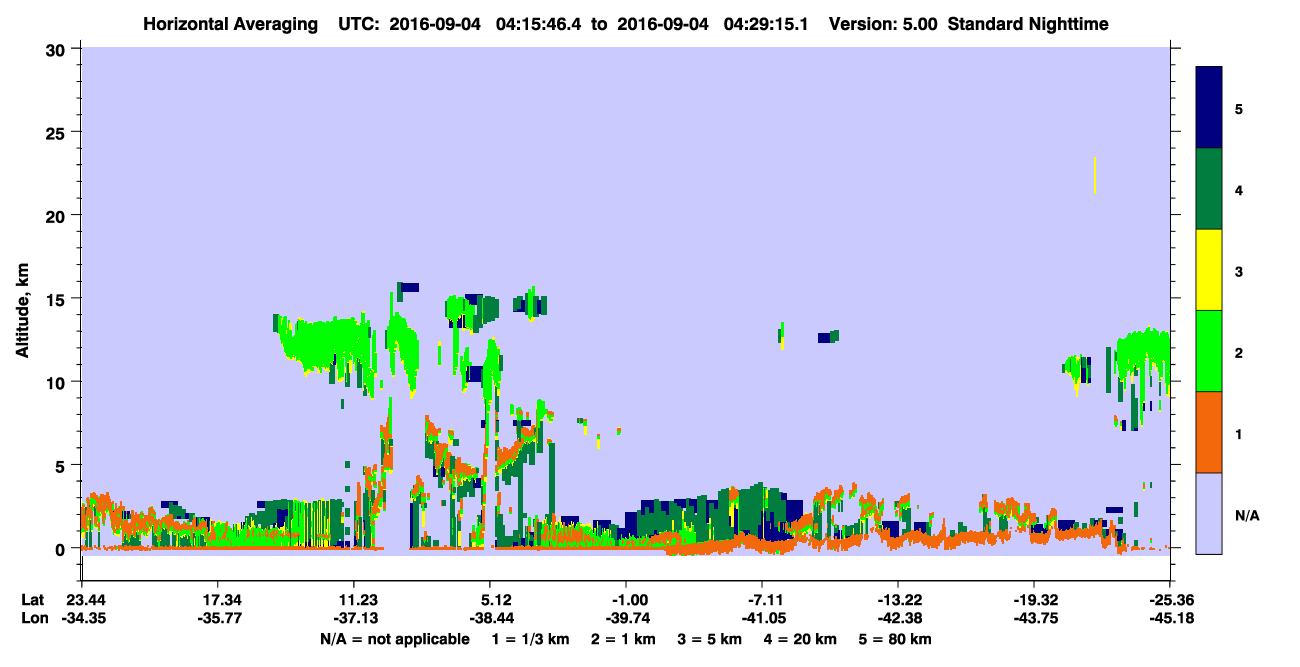
Task: Click the 'Lon' axis row label
Action: click(x=33, y=618)
